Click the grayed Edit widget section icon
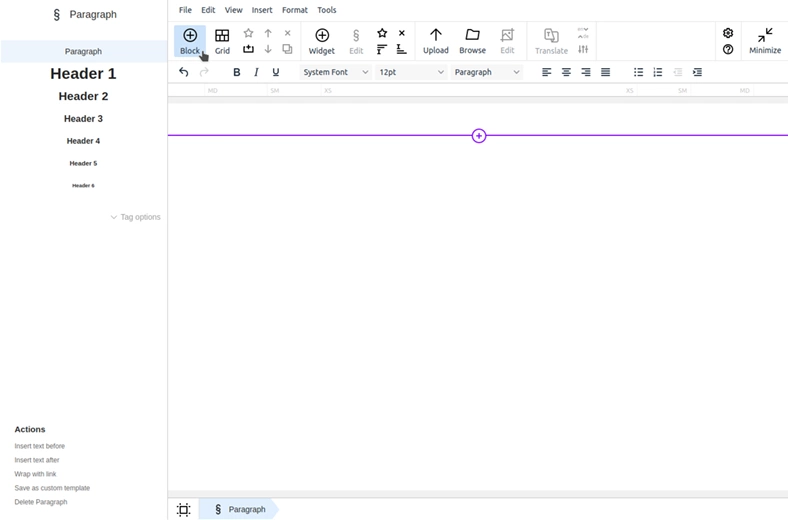This screenshot has height=520, width=788. pos(356,41)
